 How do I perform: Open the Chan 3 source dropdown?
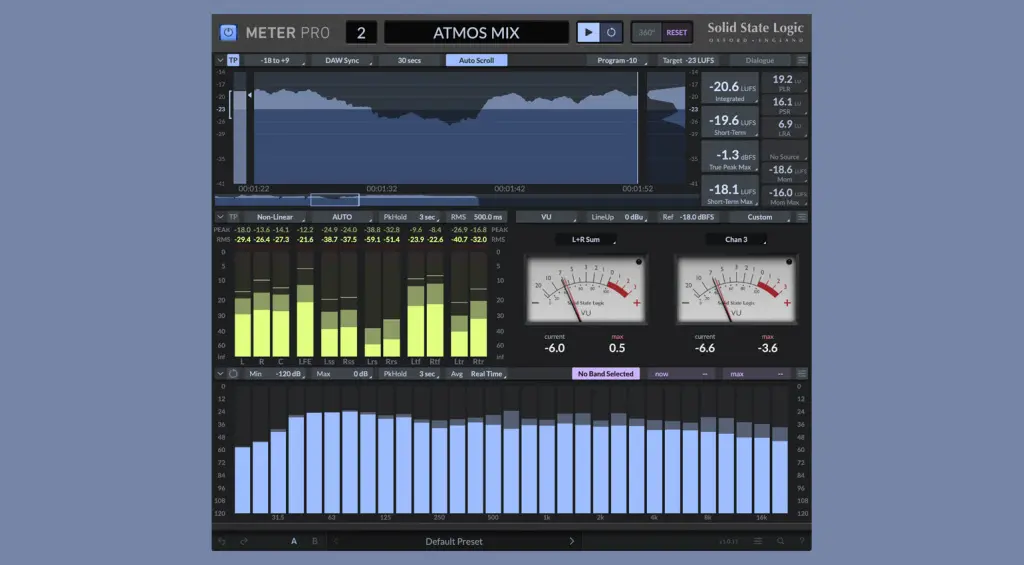736,240
